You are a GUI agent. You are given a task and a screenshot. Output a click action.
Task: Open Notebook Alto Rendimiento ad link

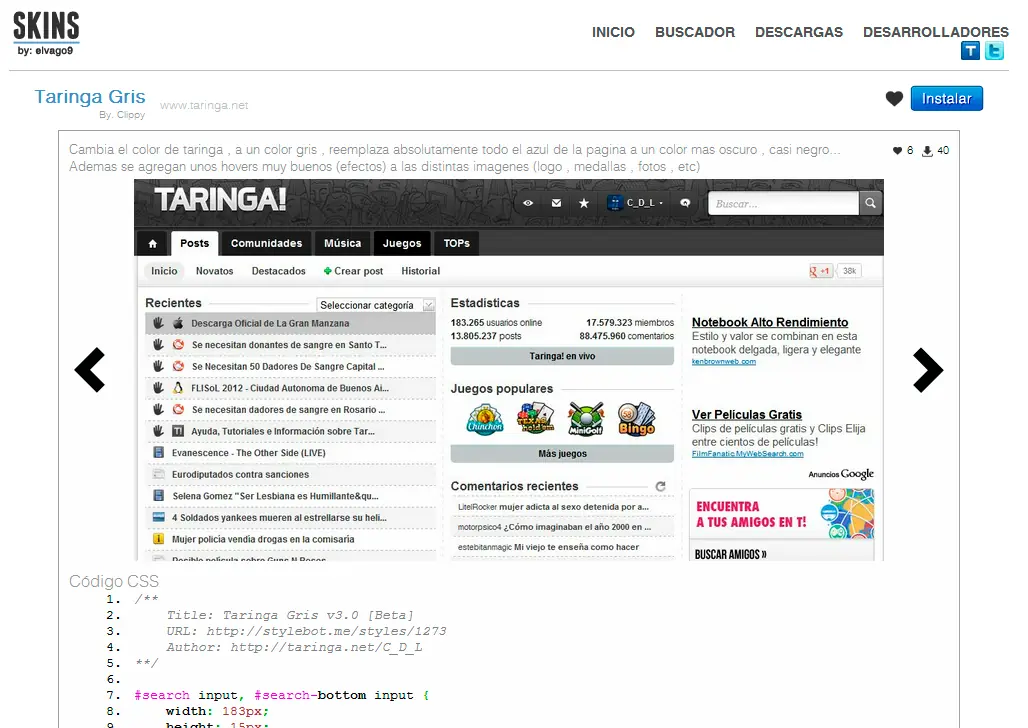pos(770,322)
